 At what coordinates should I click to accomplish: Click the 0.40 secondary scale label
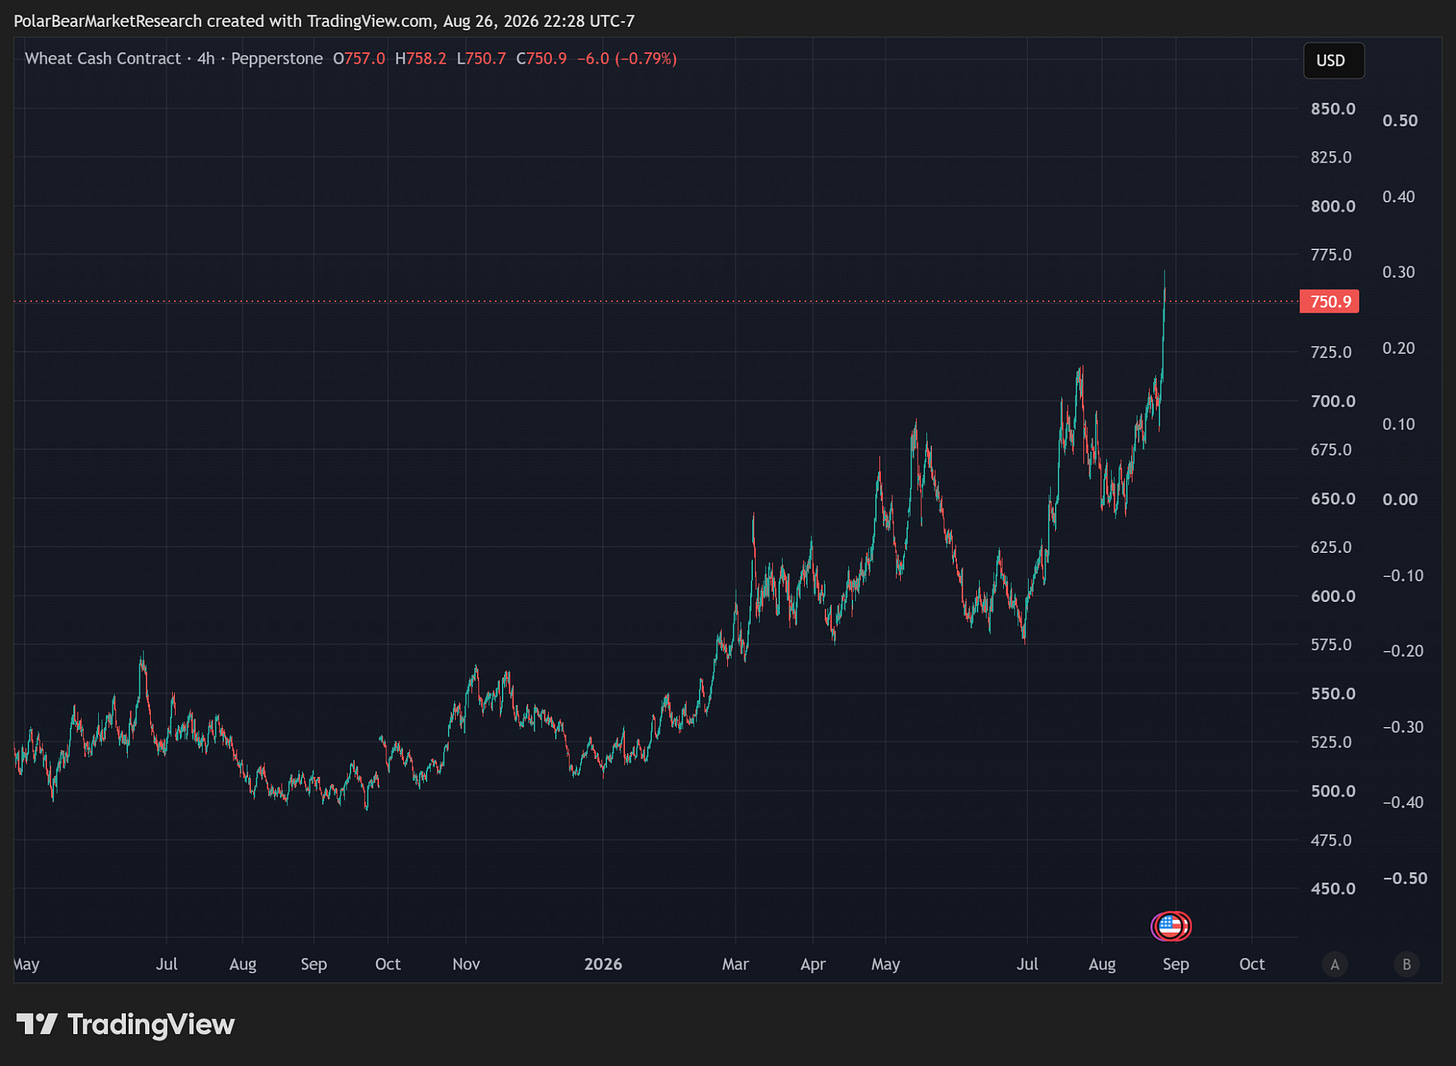click(x=1399, y=196)
